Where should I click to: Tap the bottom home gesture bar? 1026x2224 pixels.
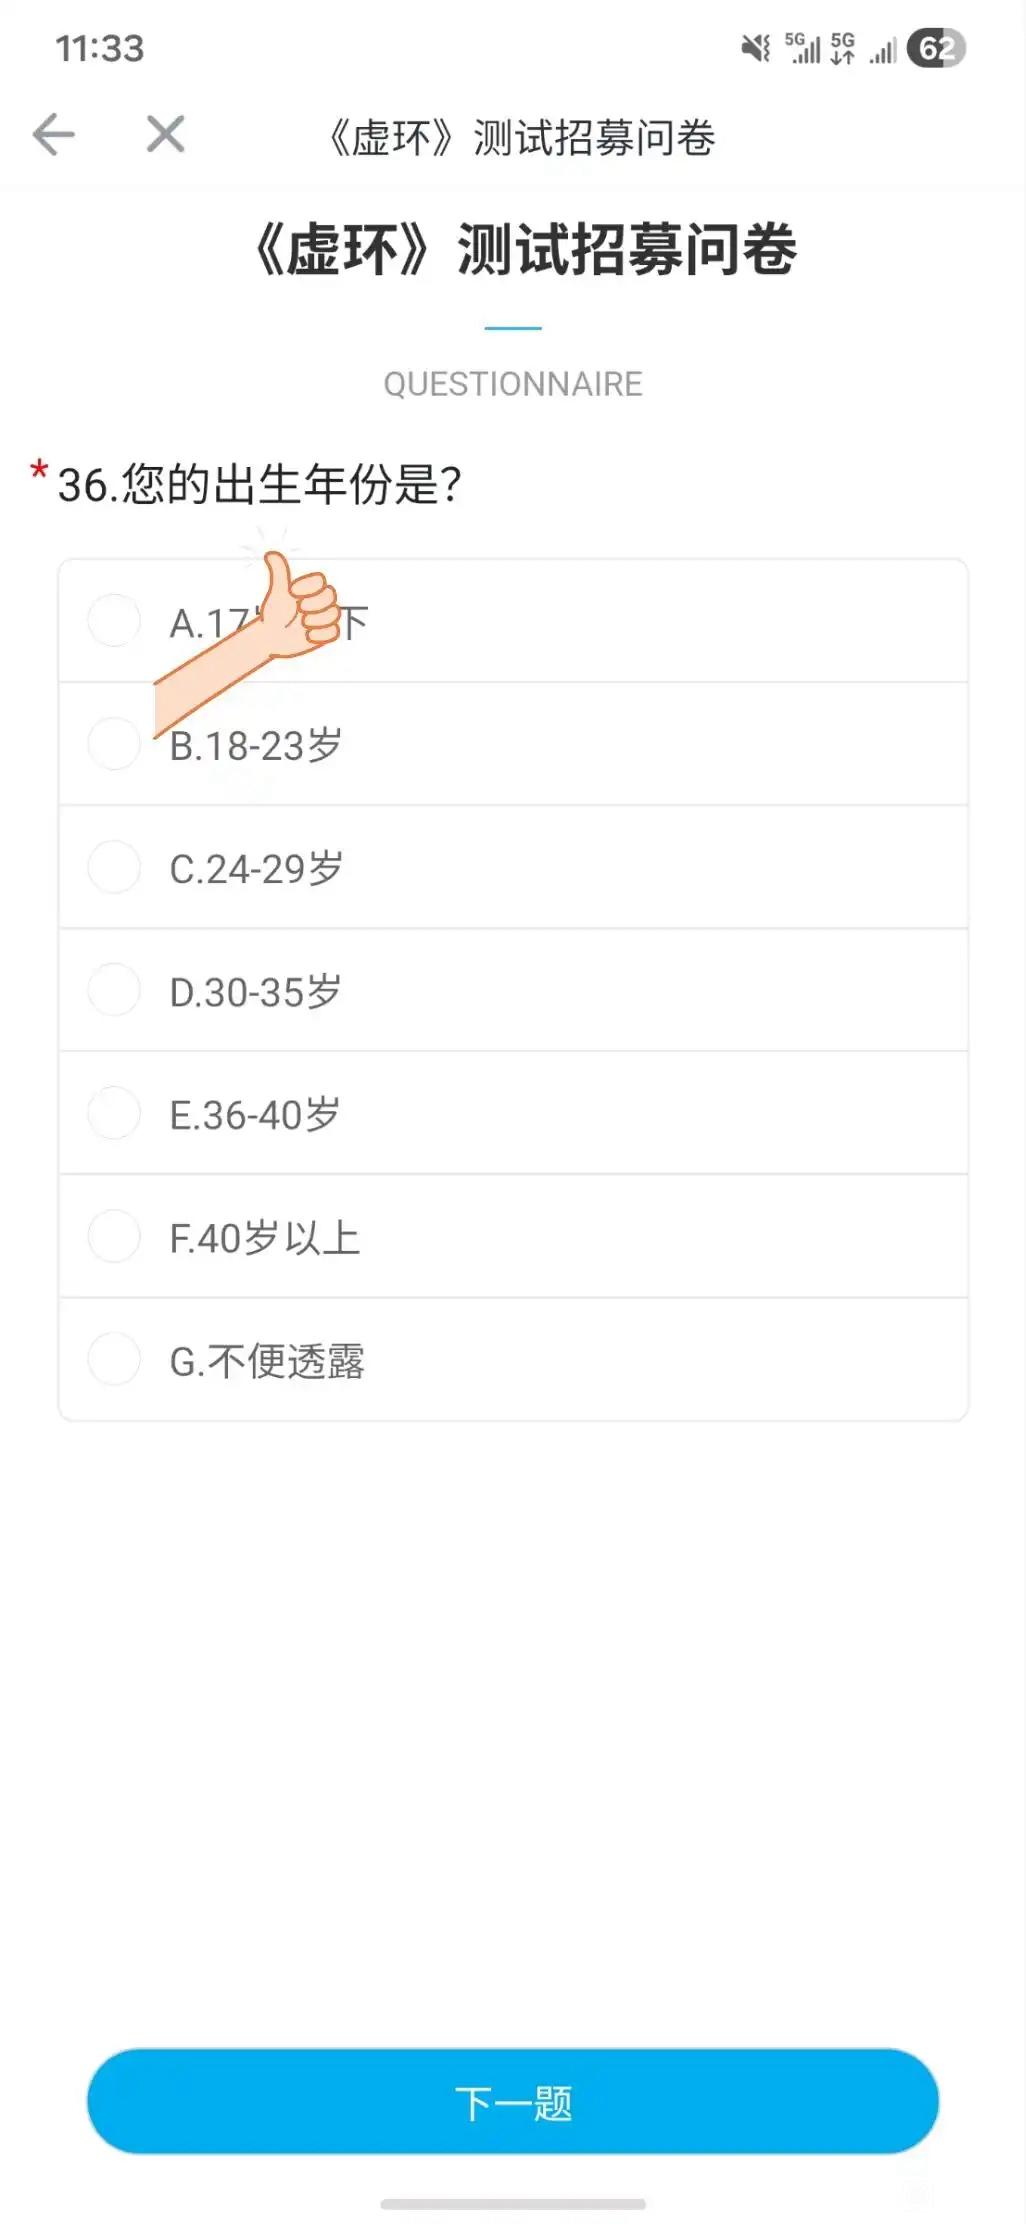tap(512, 2204)
